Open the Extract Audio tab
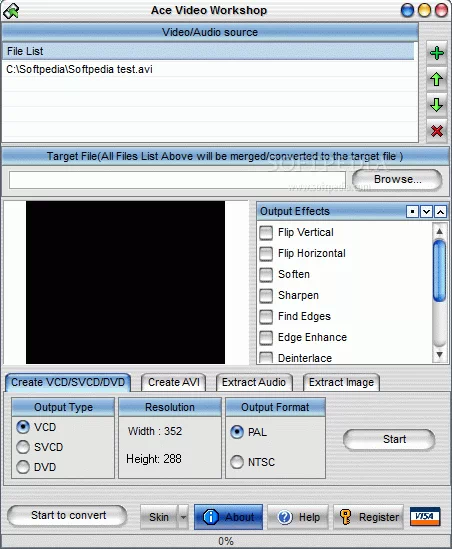 click(x=254, y=382)
